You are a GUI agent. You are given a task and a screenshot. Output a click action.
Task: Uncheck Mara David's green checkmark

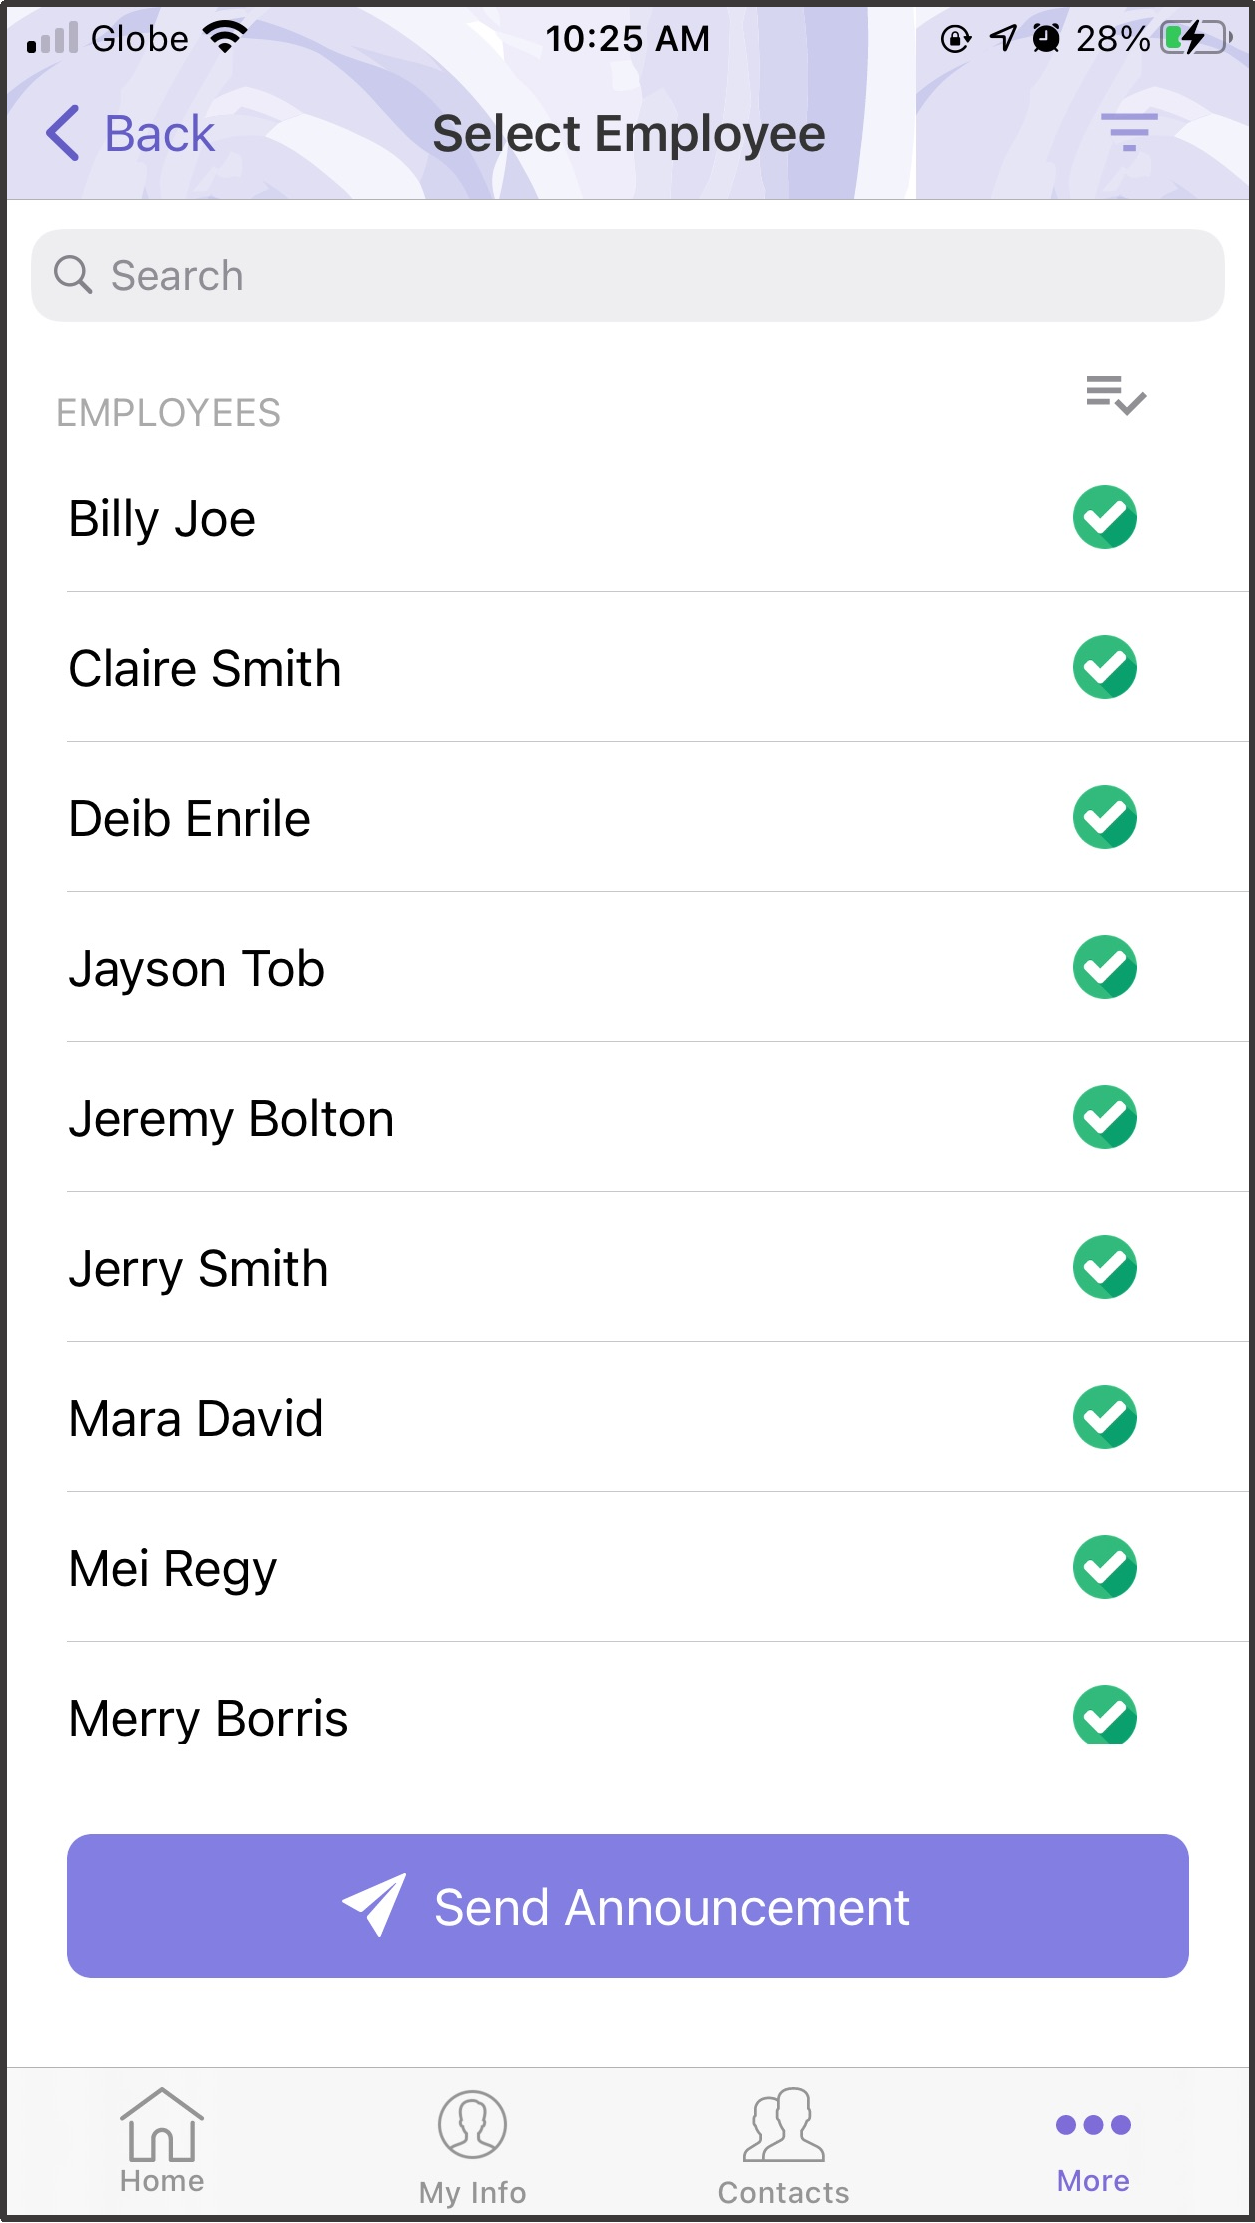pos(1105,1417)
